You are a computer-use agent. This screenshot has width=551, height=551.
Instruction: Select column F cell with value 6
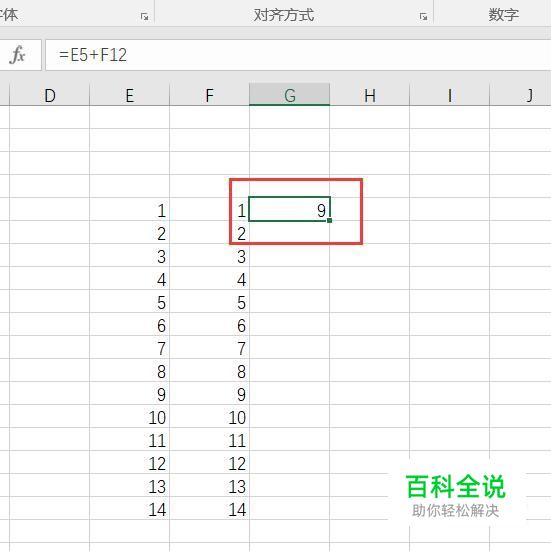(x=209, y=324)
